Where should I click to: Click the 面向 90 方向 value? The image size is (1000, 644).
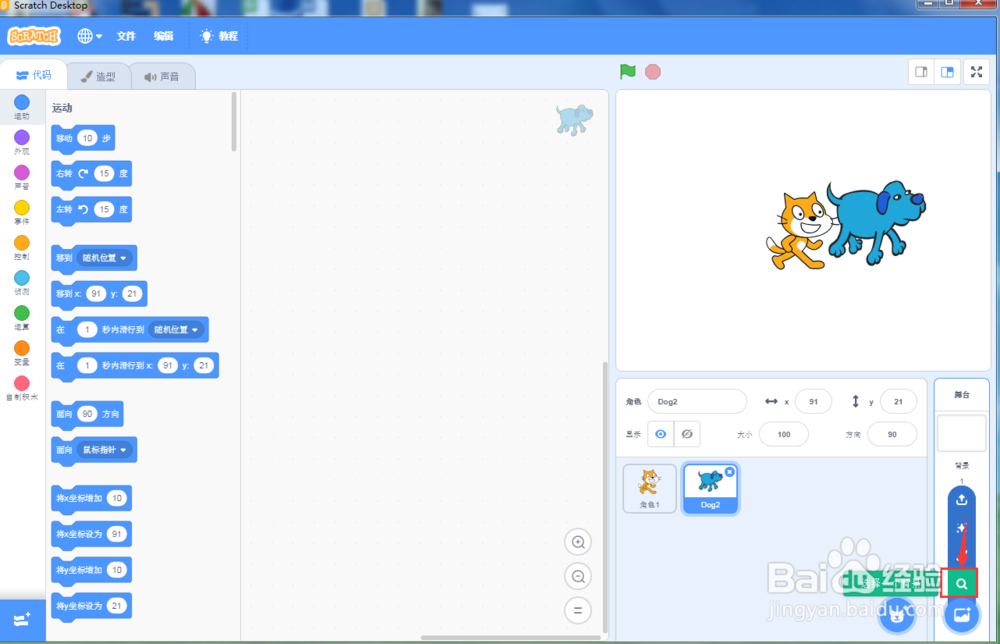click(87, 414)
